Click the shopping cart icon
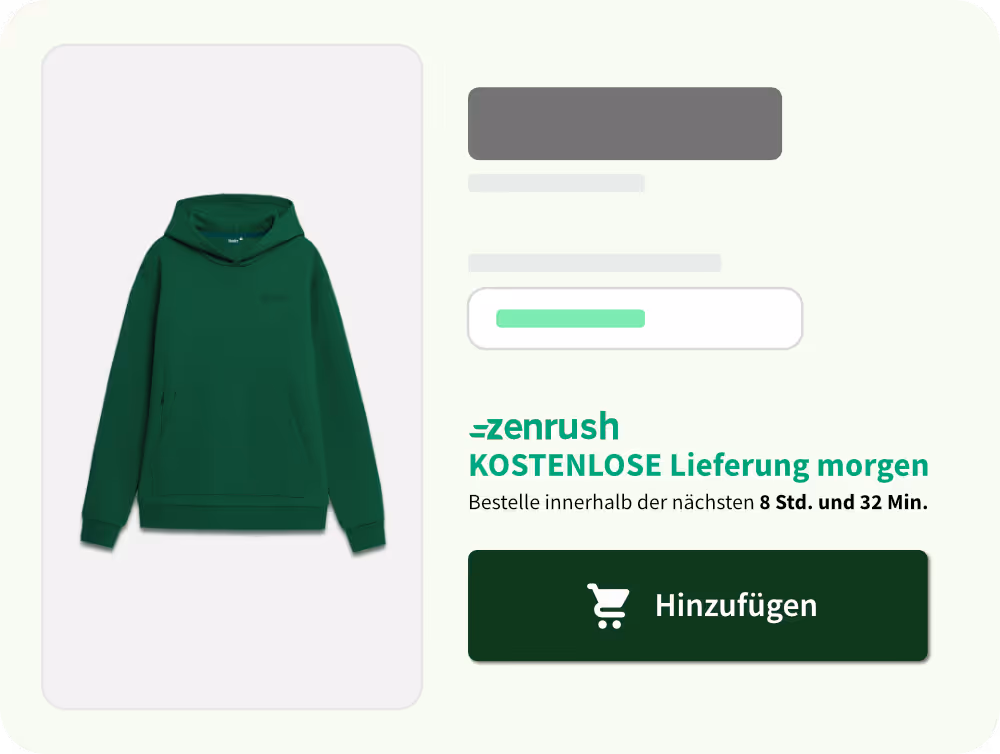 tap(608, 606)
